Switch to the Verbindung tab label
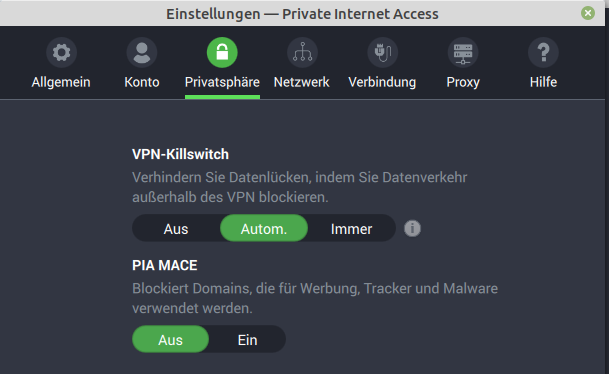 click(382, 82)
